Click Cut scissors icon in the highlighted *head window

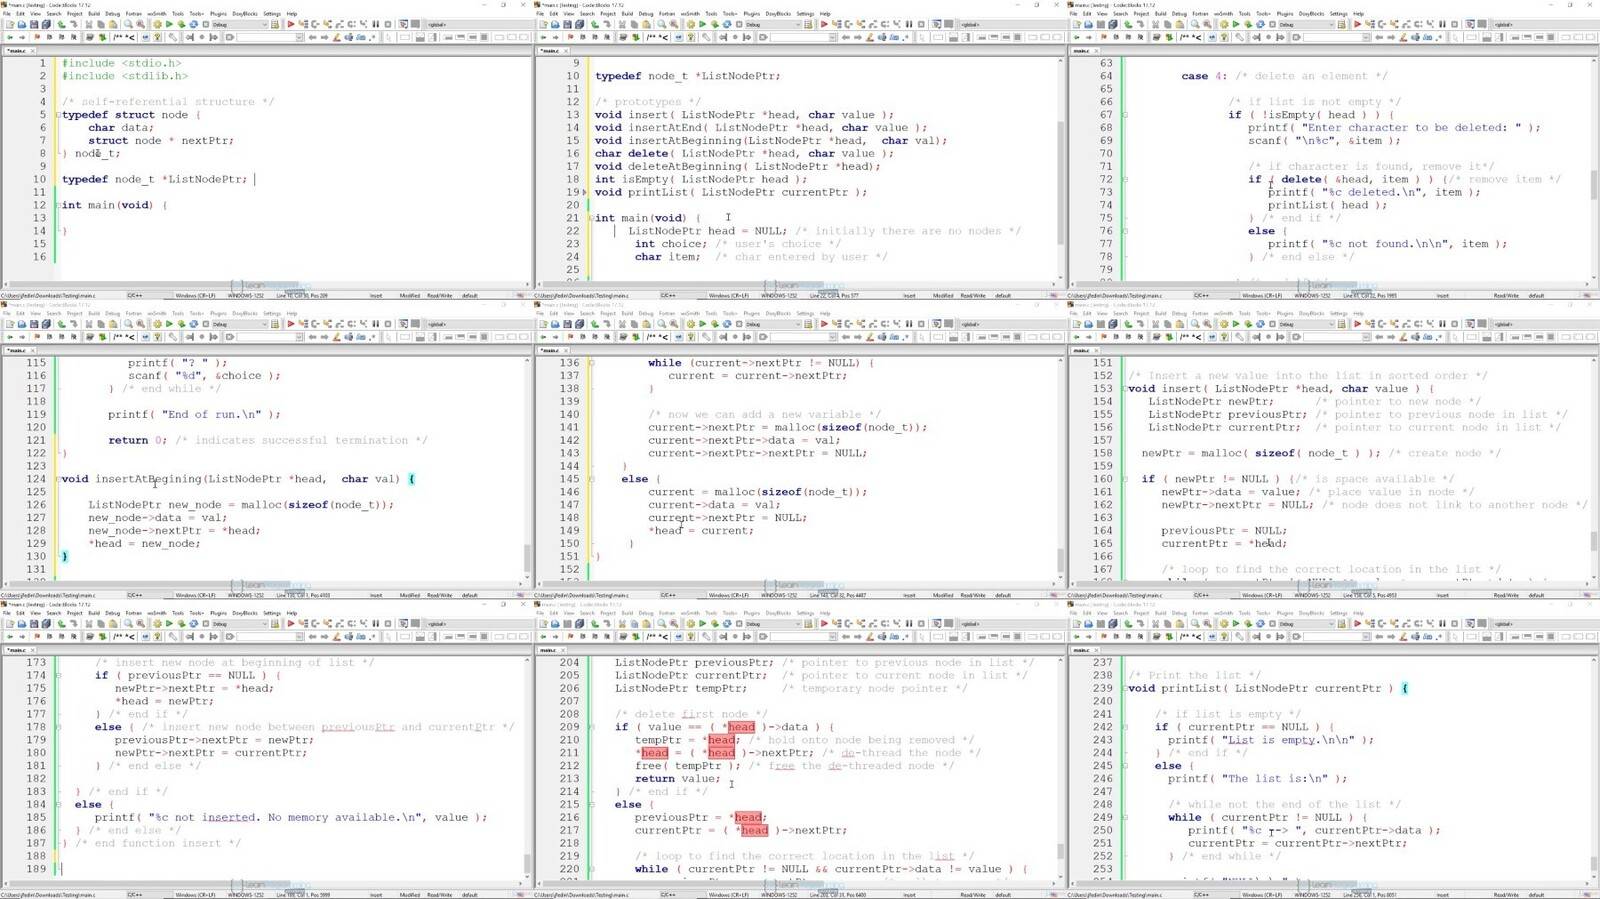coord(620,624)
